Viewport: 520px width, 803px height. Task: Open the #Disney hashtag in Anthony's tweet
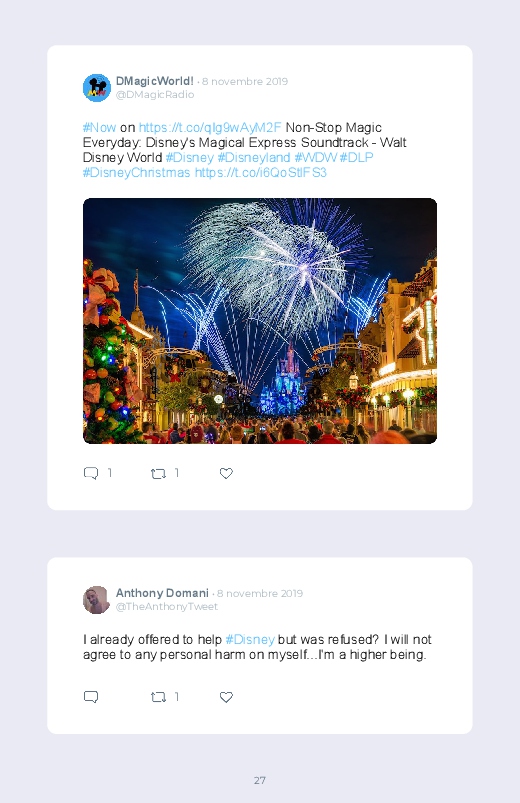point(250,640)
